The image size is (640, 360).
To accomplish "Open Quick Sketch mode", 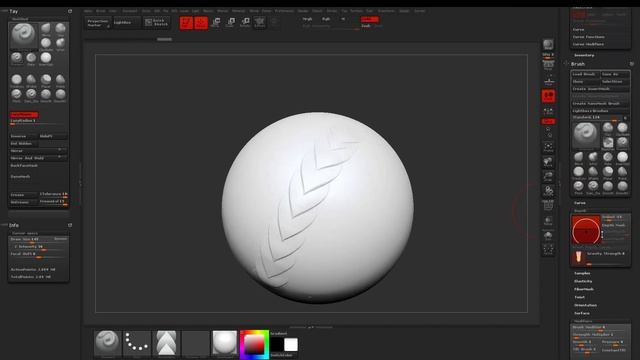I will (x=156, y=22).
